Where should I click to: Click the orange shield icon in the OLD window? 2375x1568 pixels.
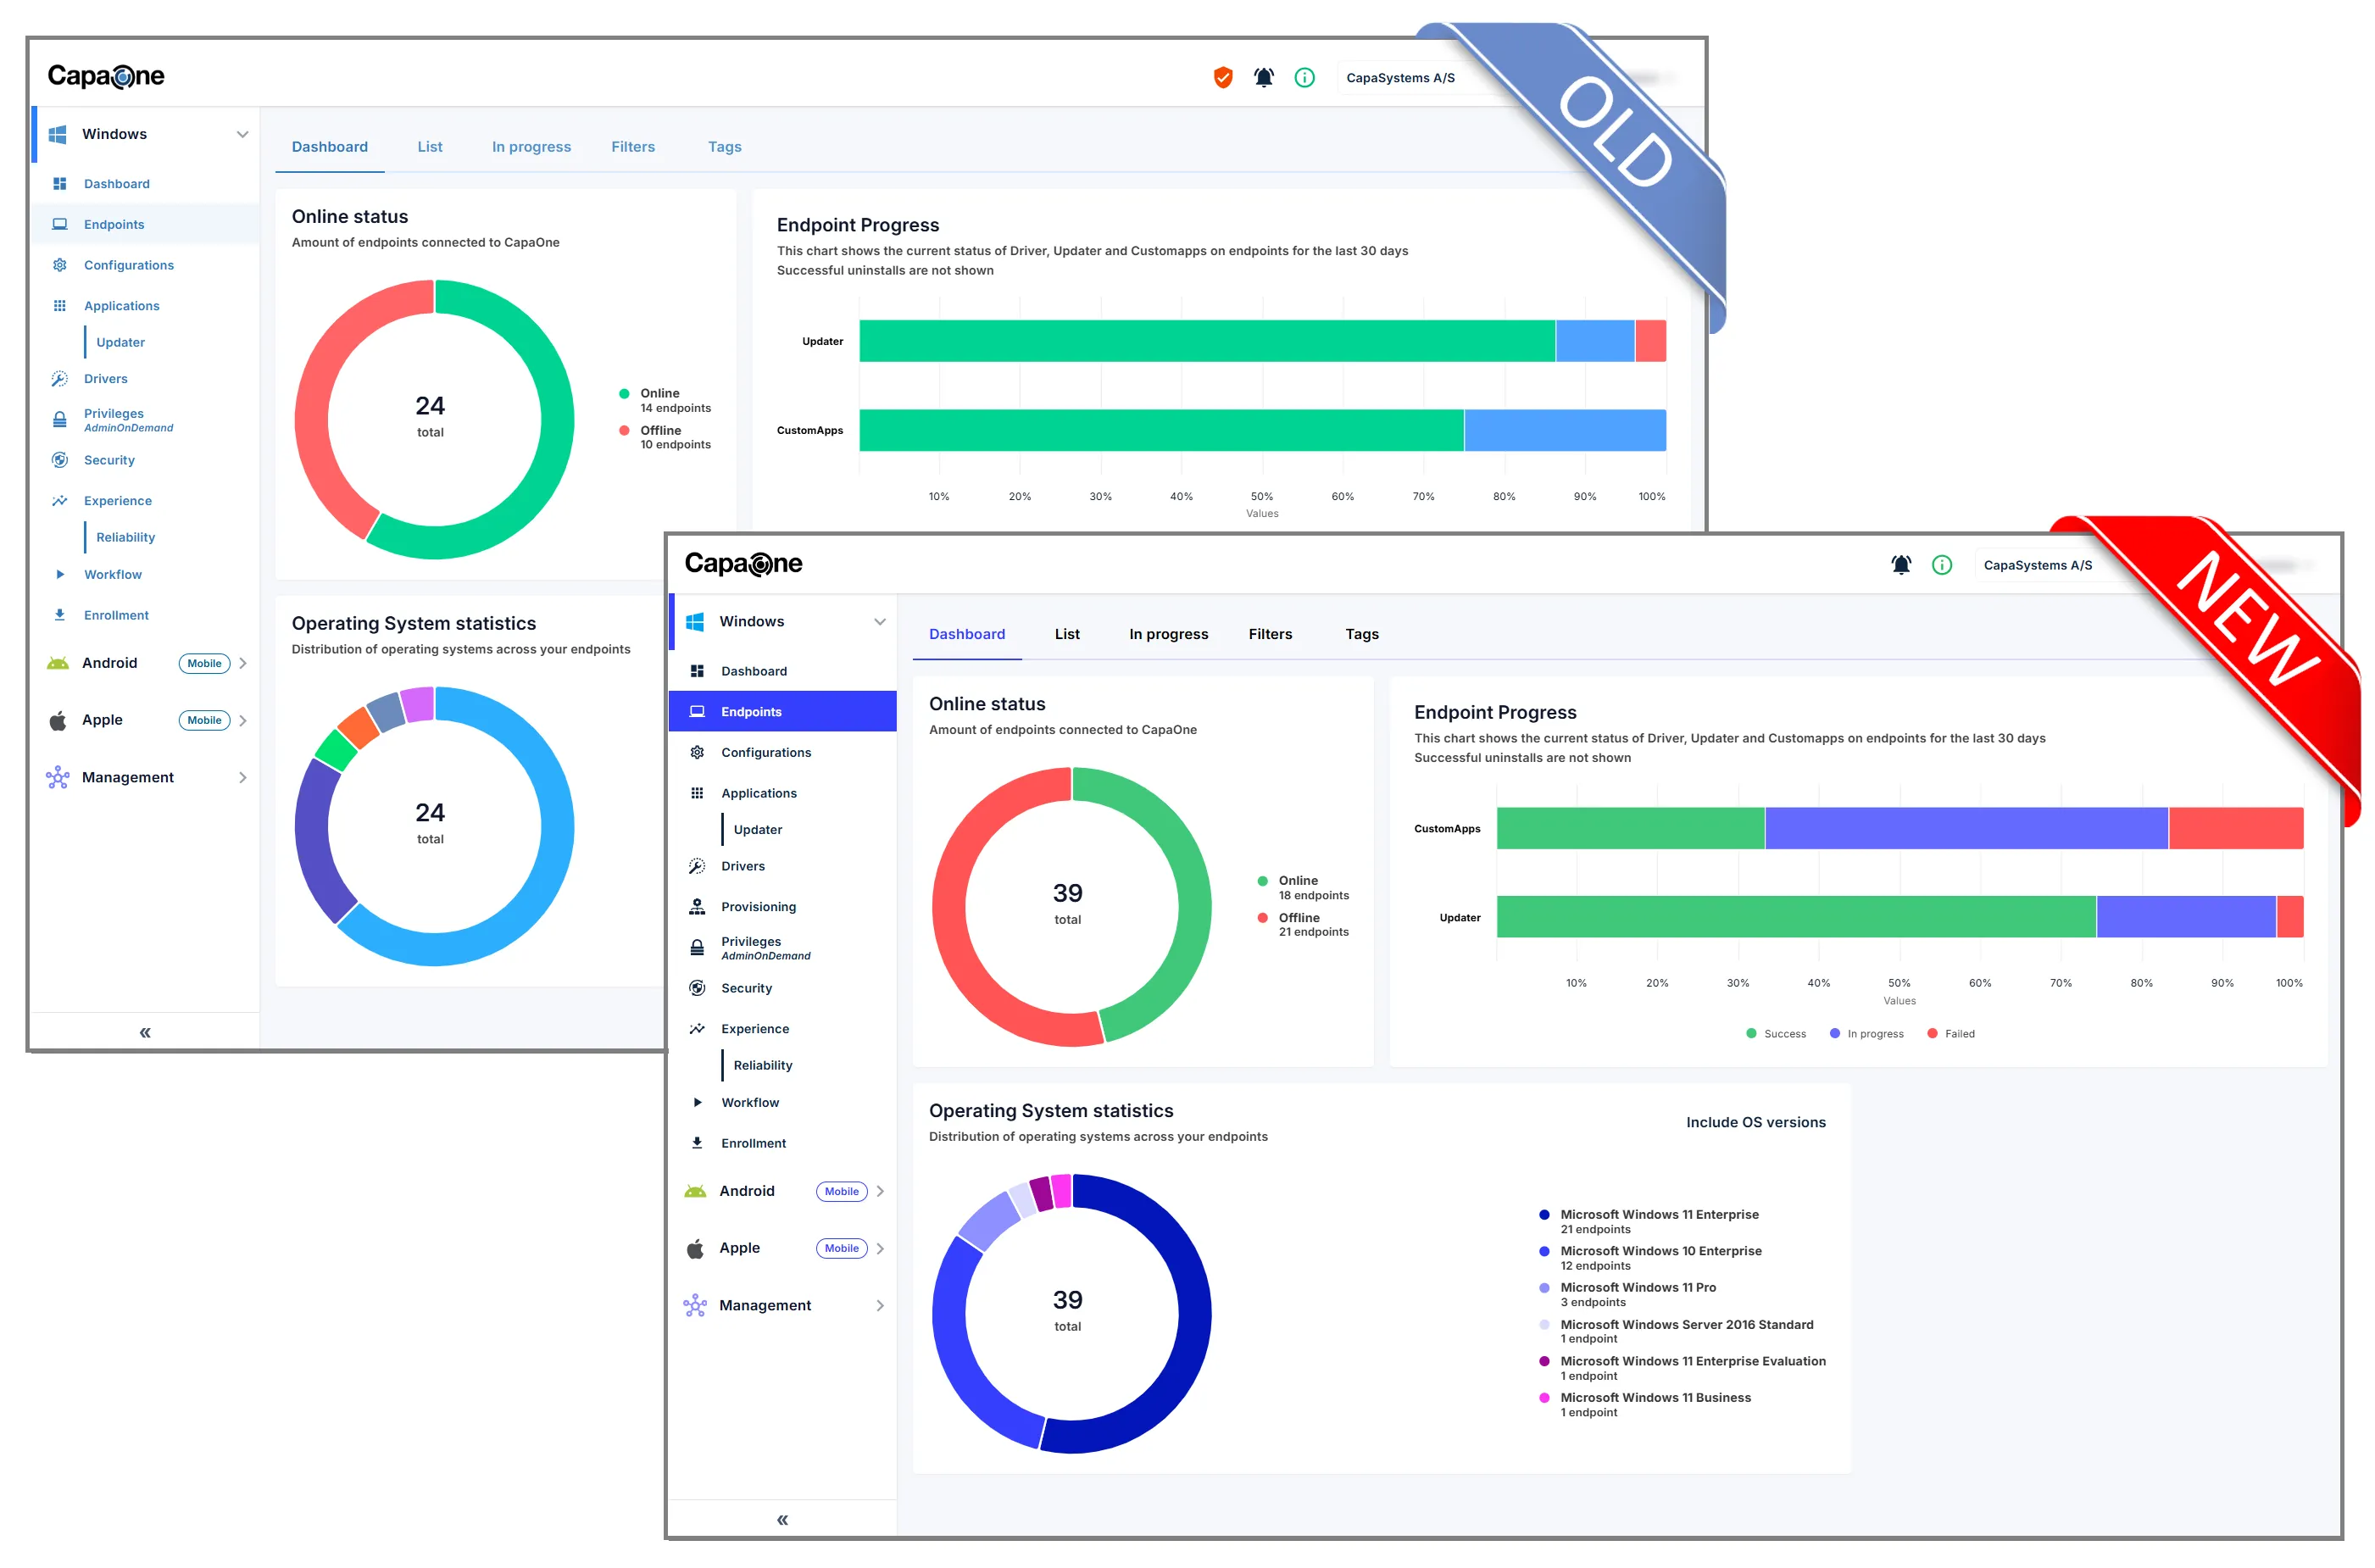(1222, 77)
